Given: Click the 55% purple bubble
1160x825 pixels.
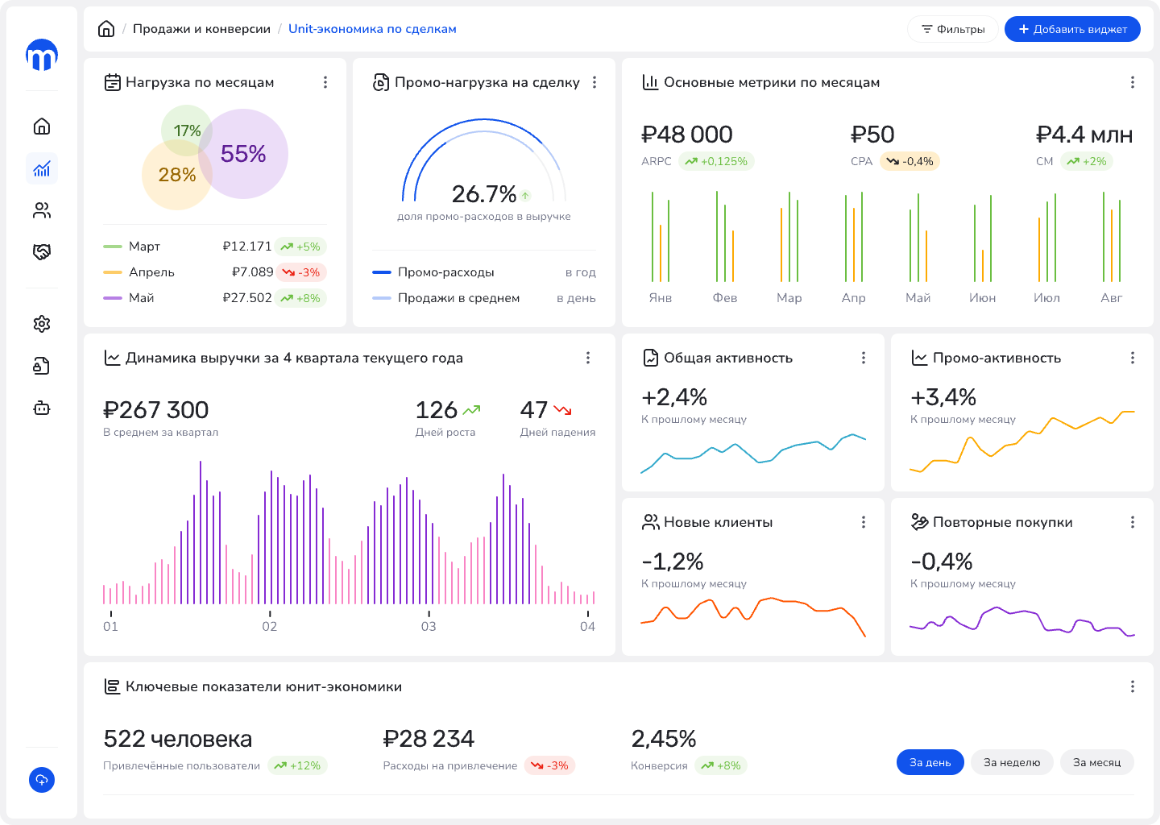Looking at the screenshot, I should (243, 154).
